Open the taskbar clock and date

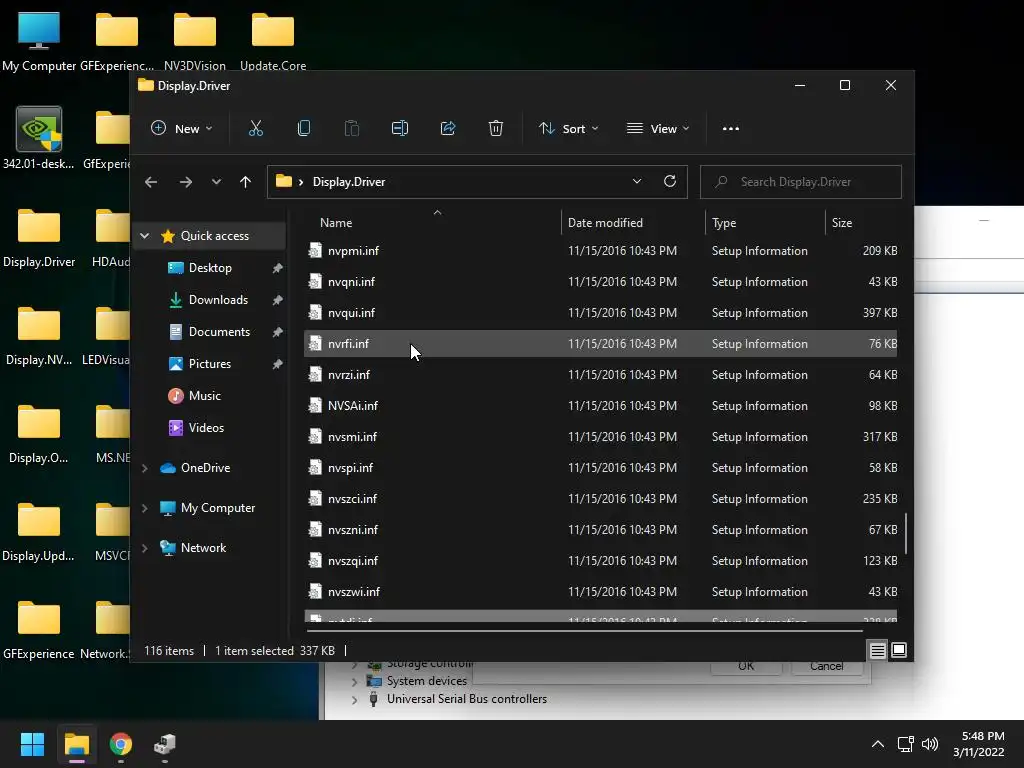point(978,744)
